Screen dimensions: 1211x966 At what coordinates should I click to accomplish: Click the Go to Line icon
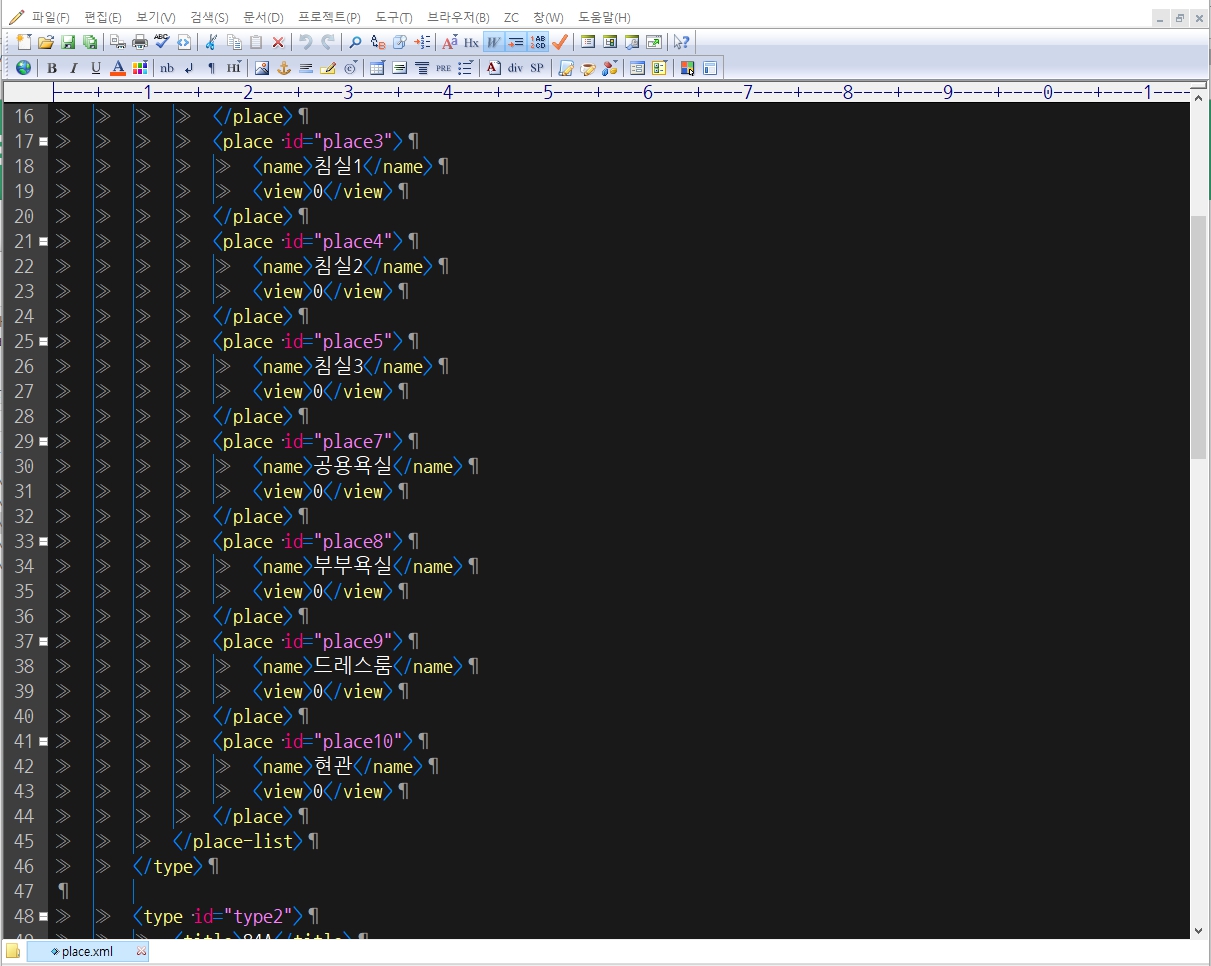click(423, 42)
